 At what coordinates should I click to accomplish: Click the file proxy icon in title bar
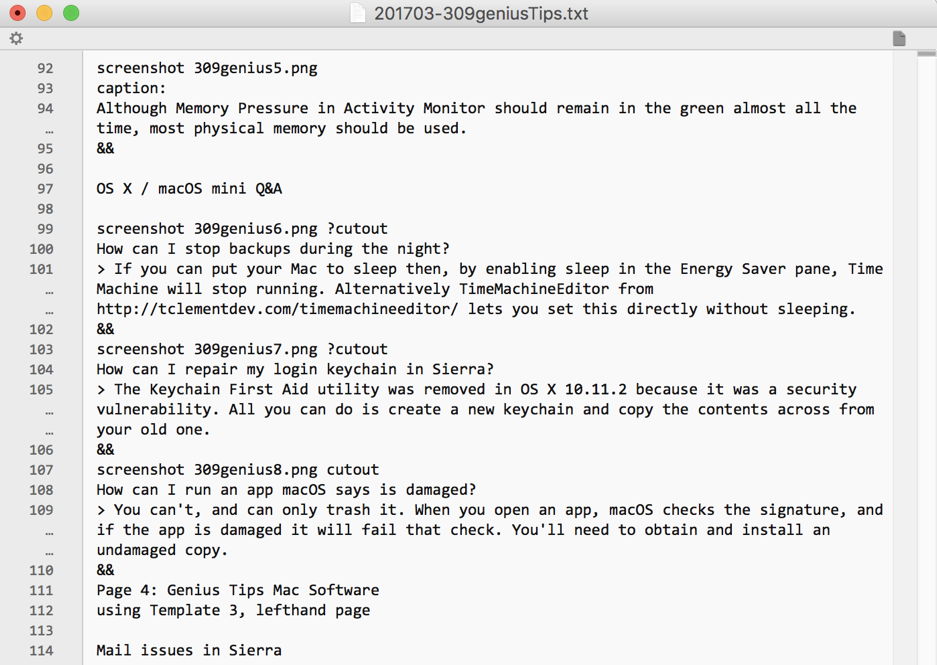click(x=359, y=13)
